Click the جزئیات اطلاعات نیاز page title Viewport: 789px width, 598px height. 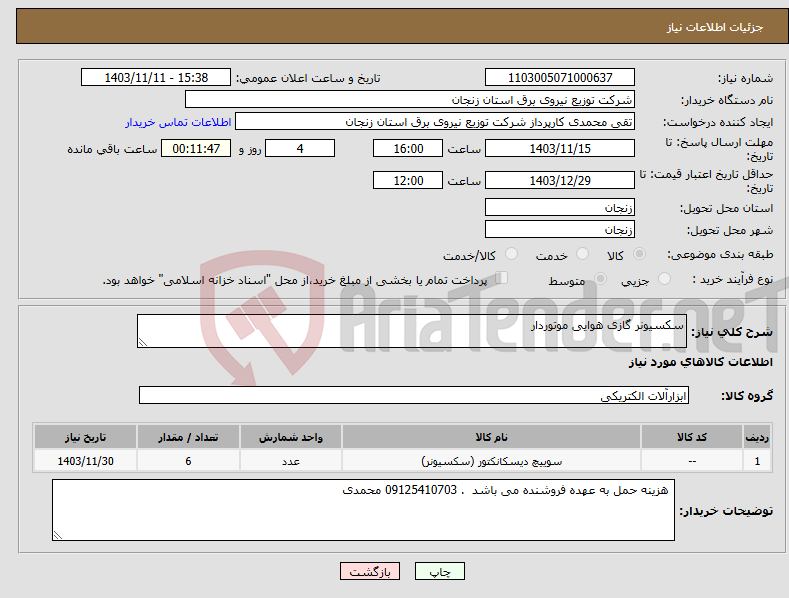pyautogui.click(x=715, y=27)
